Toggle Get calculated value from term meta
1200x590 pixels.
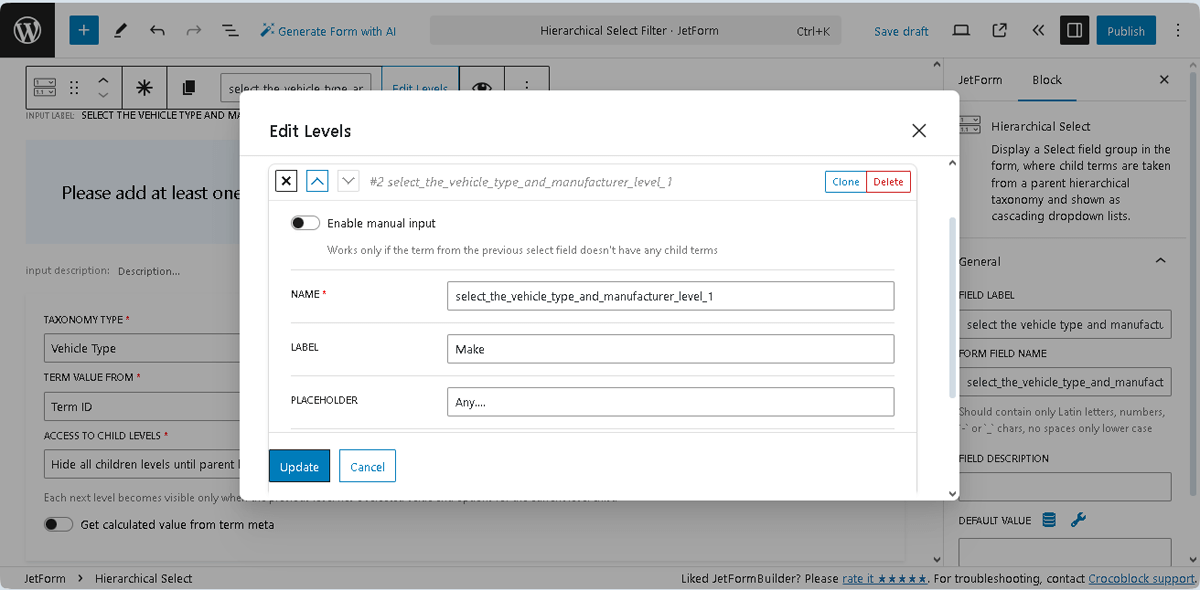[x=59, y=524]
